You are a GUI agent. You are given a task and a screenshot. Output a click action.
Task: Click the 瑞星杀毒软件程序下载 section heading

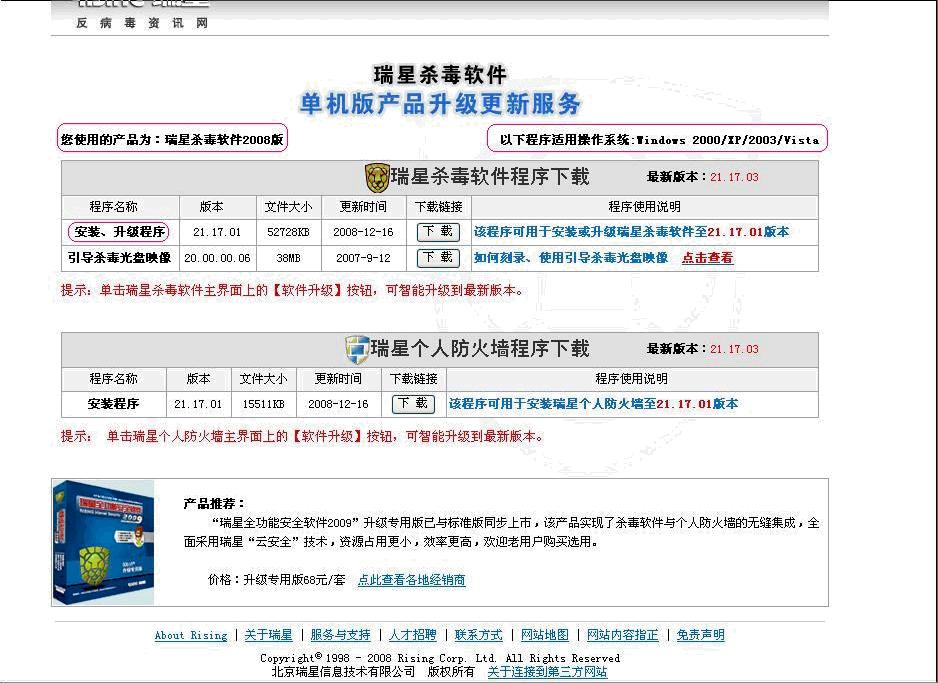click(x=490, y=177)
